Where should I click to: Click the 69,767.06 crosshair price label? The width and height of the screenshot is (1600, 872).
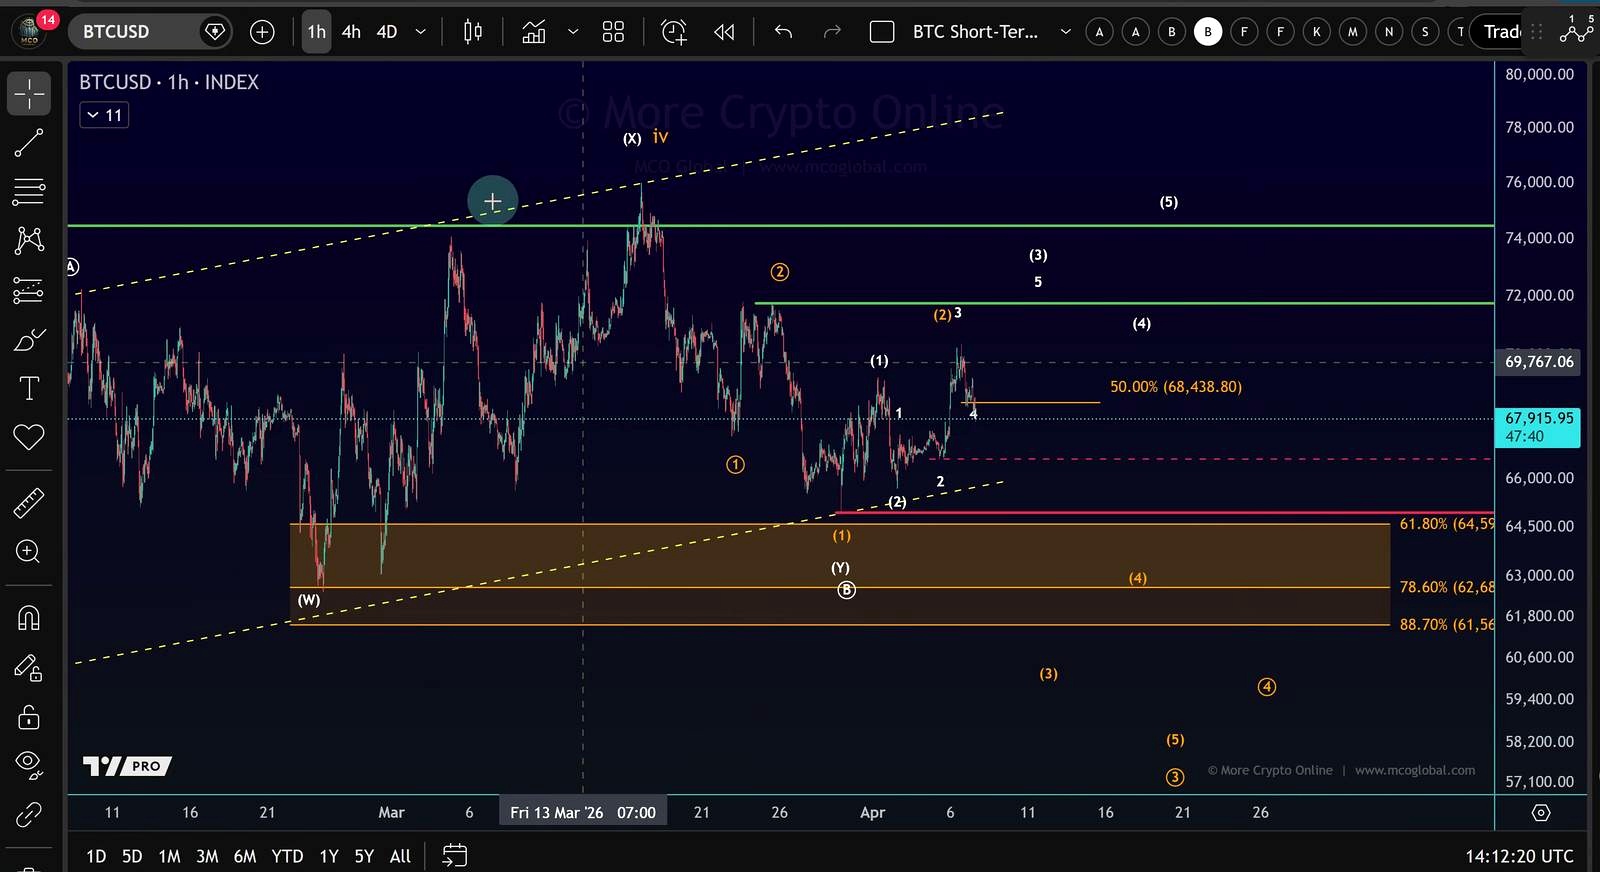point(1538,362)
